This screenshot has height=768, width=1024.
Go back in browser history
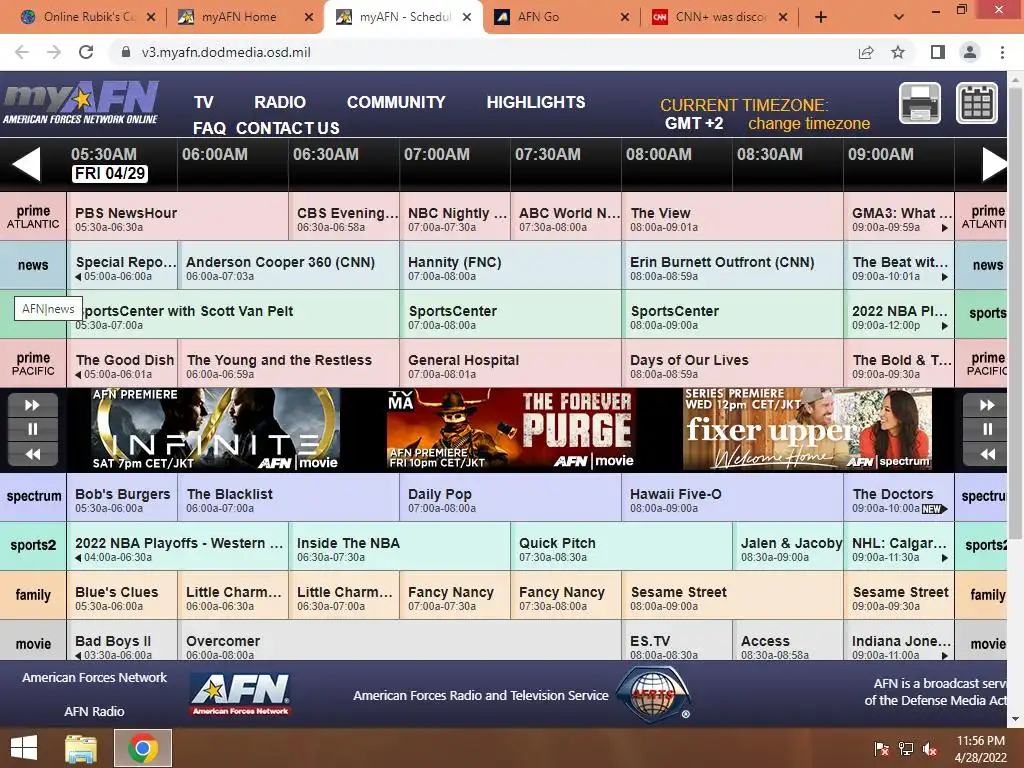(22, 52)
